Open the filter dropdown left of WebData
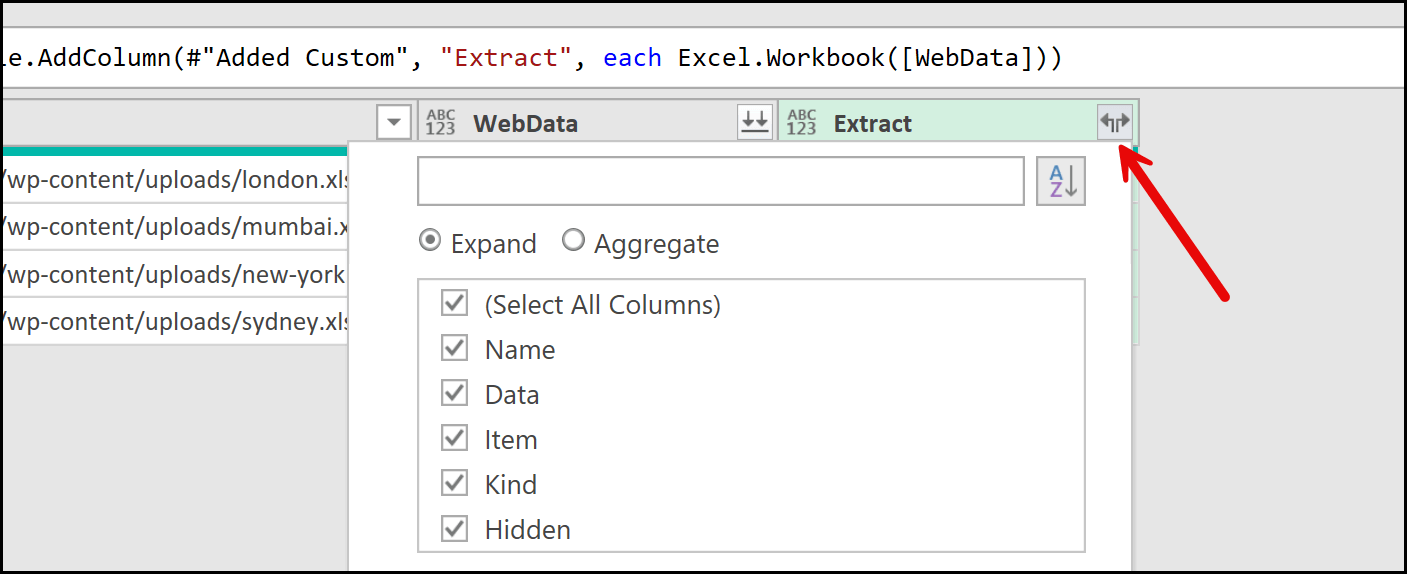 tap(394, 123)
